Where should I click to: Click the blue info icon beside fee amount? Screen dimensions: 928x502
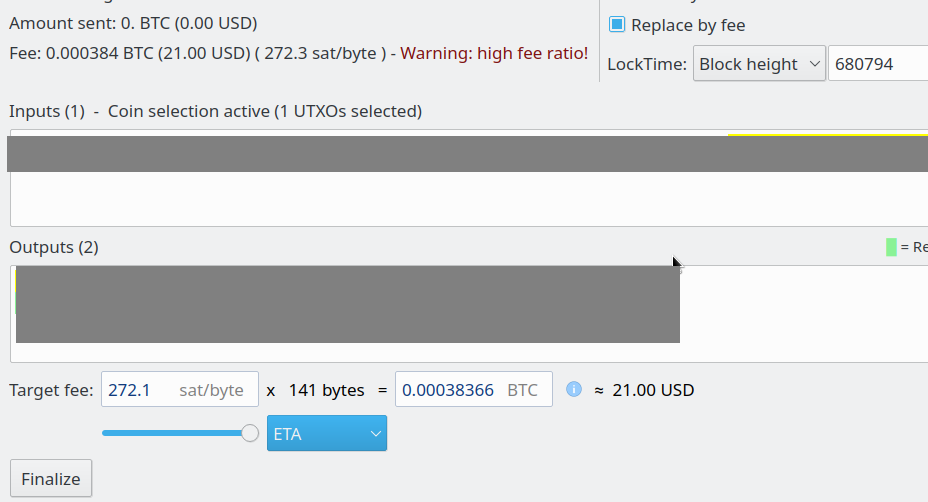pos(573,389)
